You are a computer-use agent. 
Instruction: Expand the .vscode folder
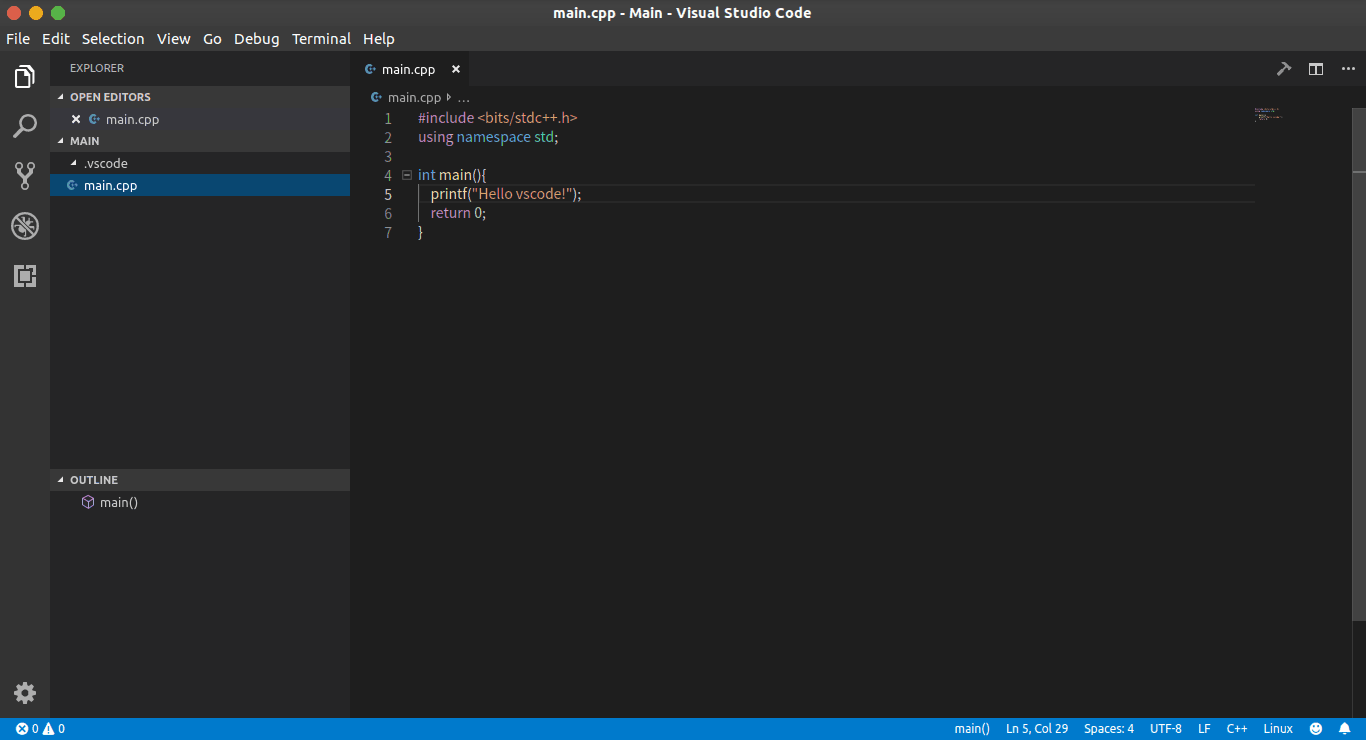point(104,162)
